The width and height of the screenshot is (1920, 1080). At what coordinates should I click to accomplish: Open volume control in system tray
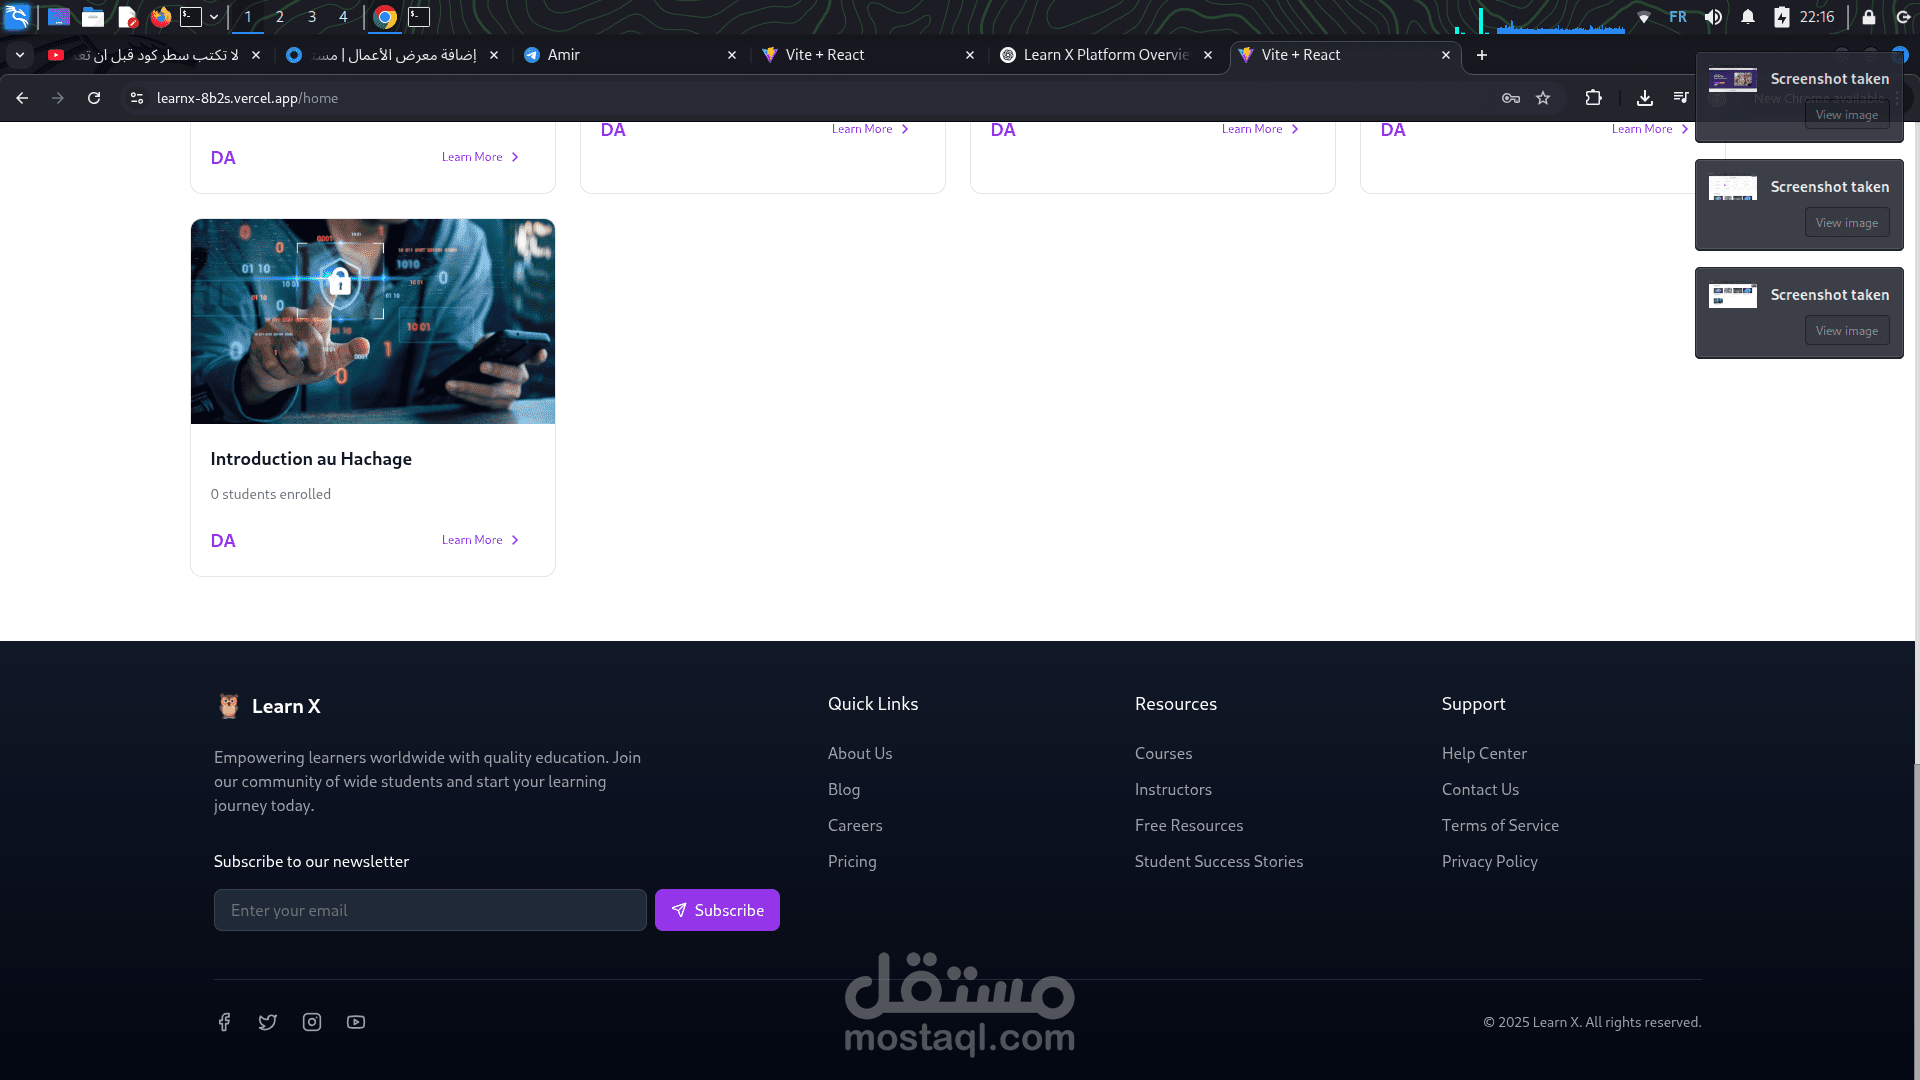point(1713,17)
